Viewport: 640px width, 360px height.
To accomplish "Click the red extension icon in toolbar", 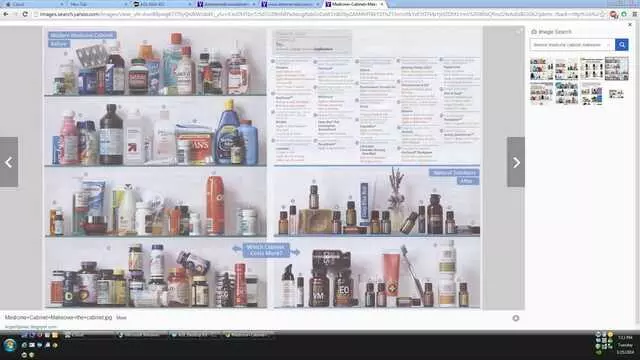I will 613,14.
